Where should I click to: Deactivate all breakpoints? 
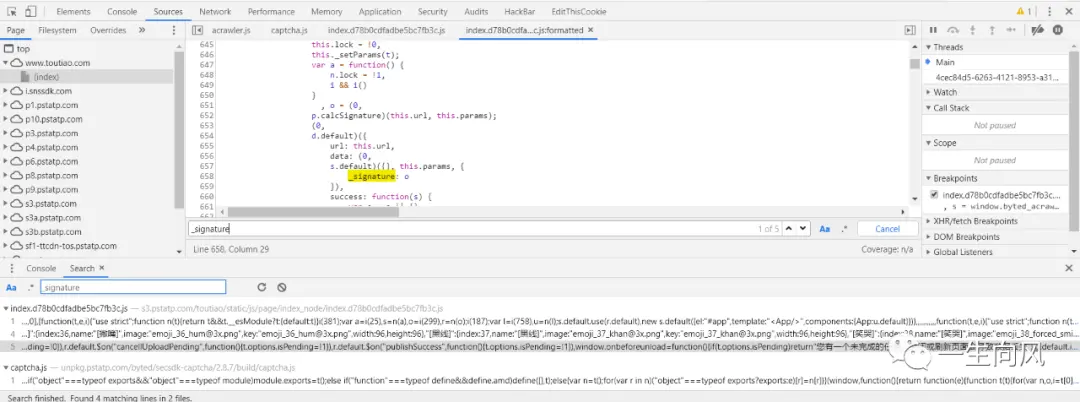pos(1037,30)
